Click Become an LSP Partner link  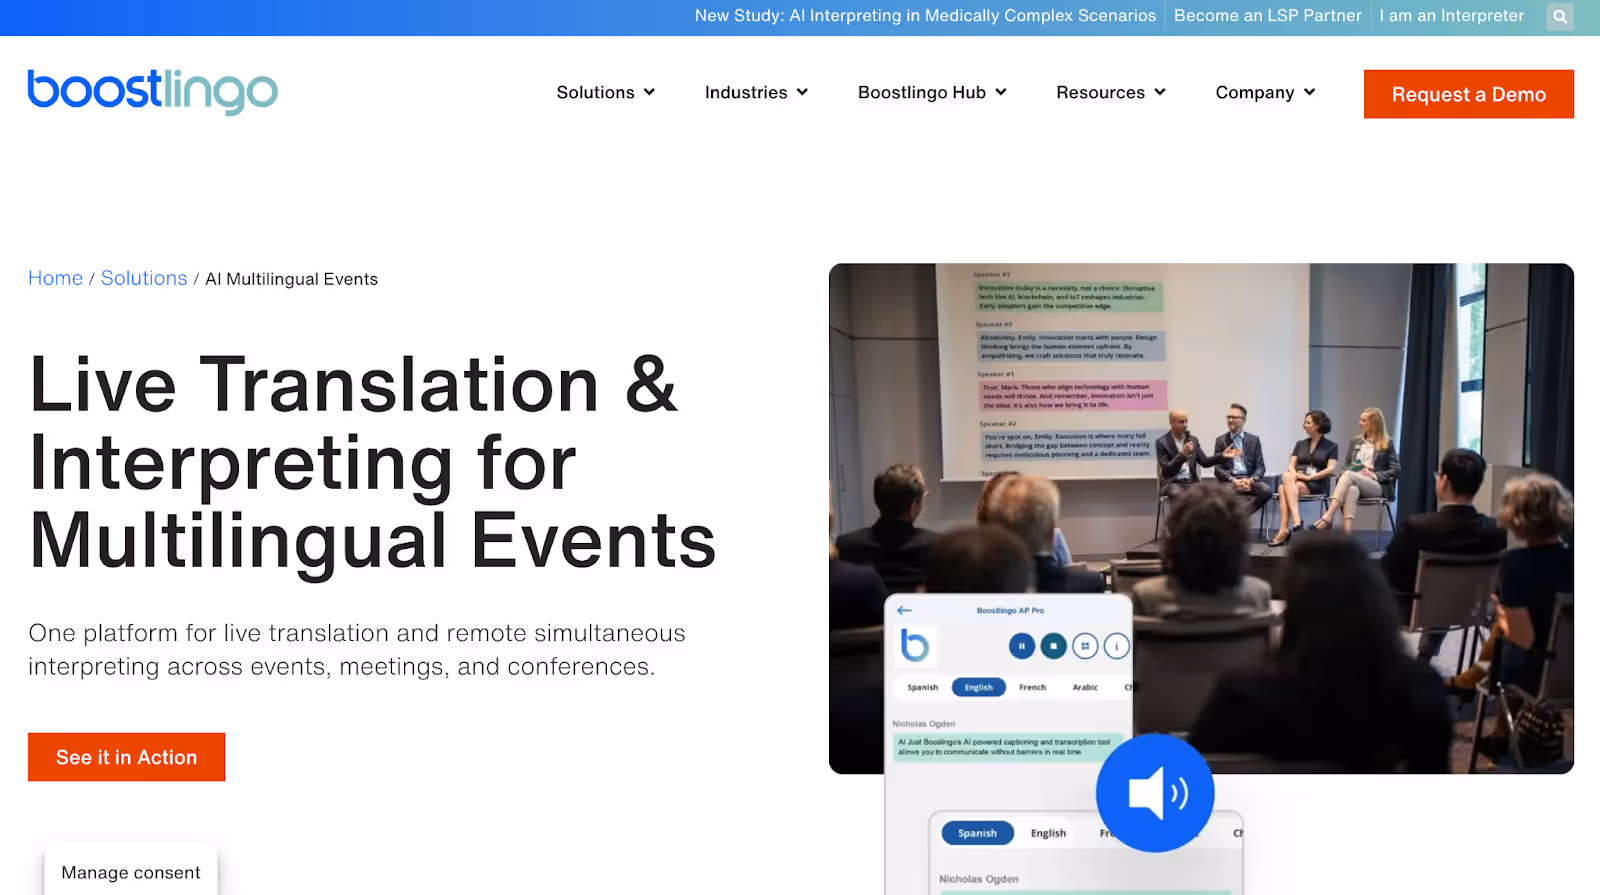[x=1268, y=16]
